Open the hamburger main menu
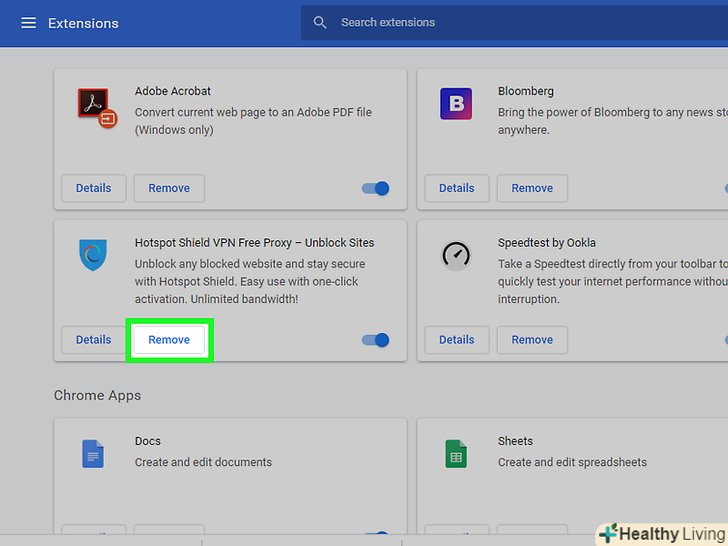 [x=28, y=23]
